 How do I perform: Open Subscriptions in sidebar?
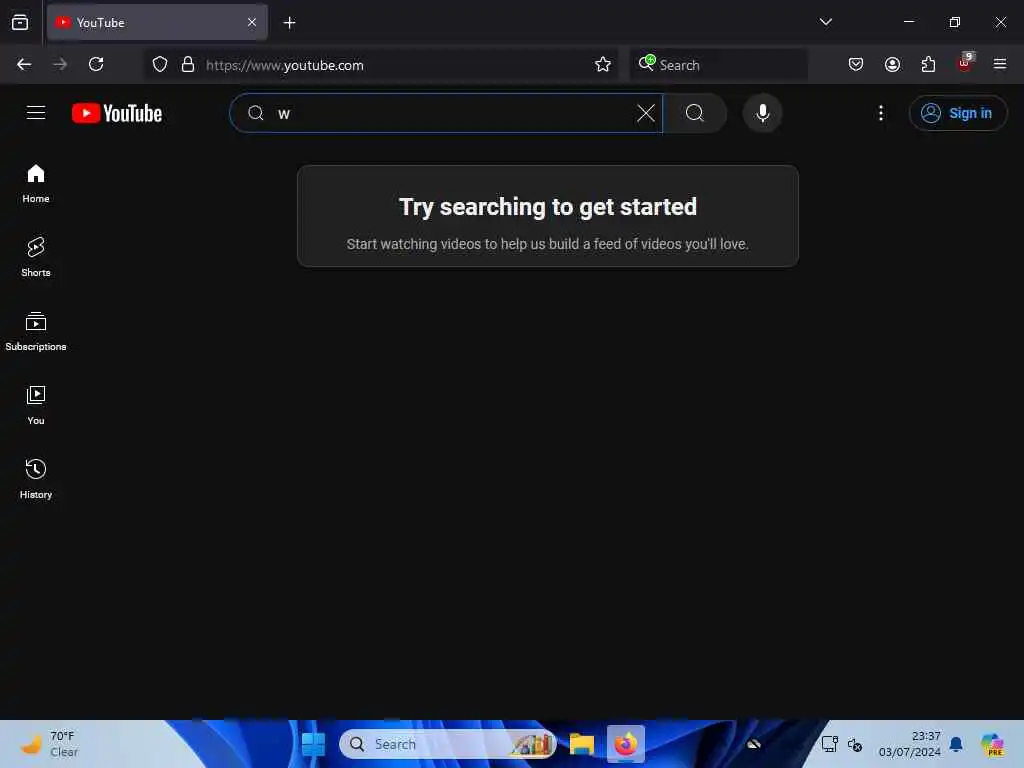coord(36,331)
